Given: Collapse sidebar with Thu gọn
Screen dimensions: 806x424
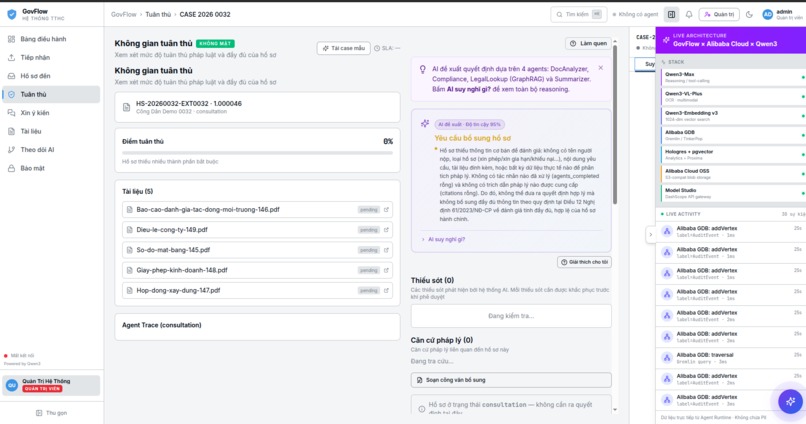Looking at the screenshot, I should click(x=51, y=413).
